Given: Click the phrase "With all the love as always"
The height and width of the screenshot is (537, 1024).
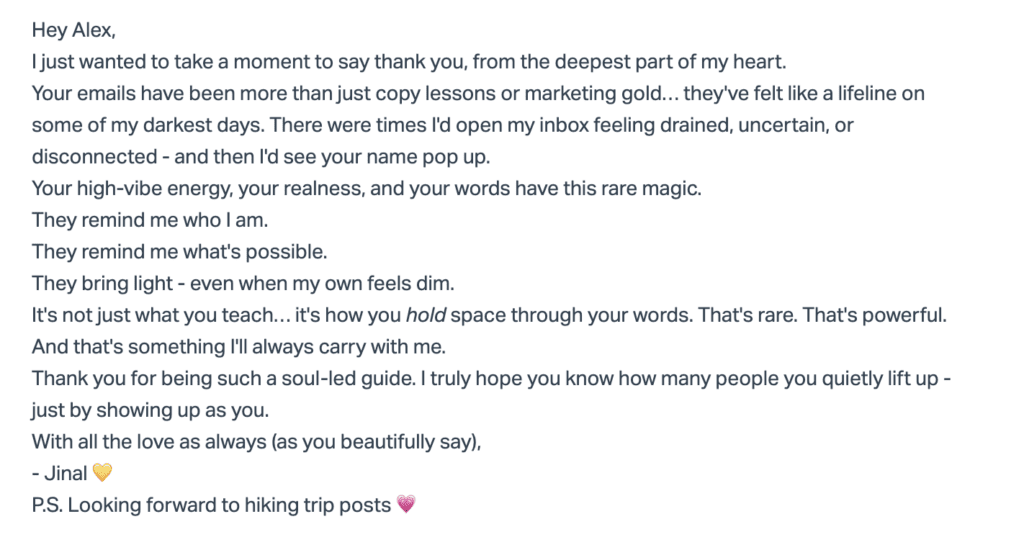Looking at the screenshot, I should point(148,441).
